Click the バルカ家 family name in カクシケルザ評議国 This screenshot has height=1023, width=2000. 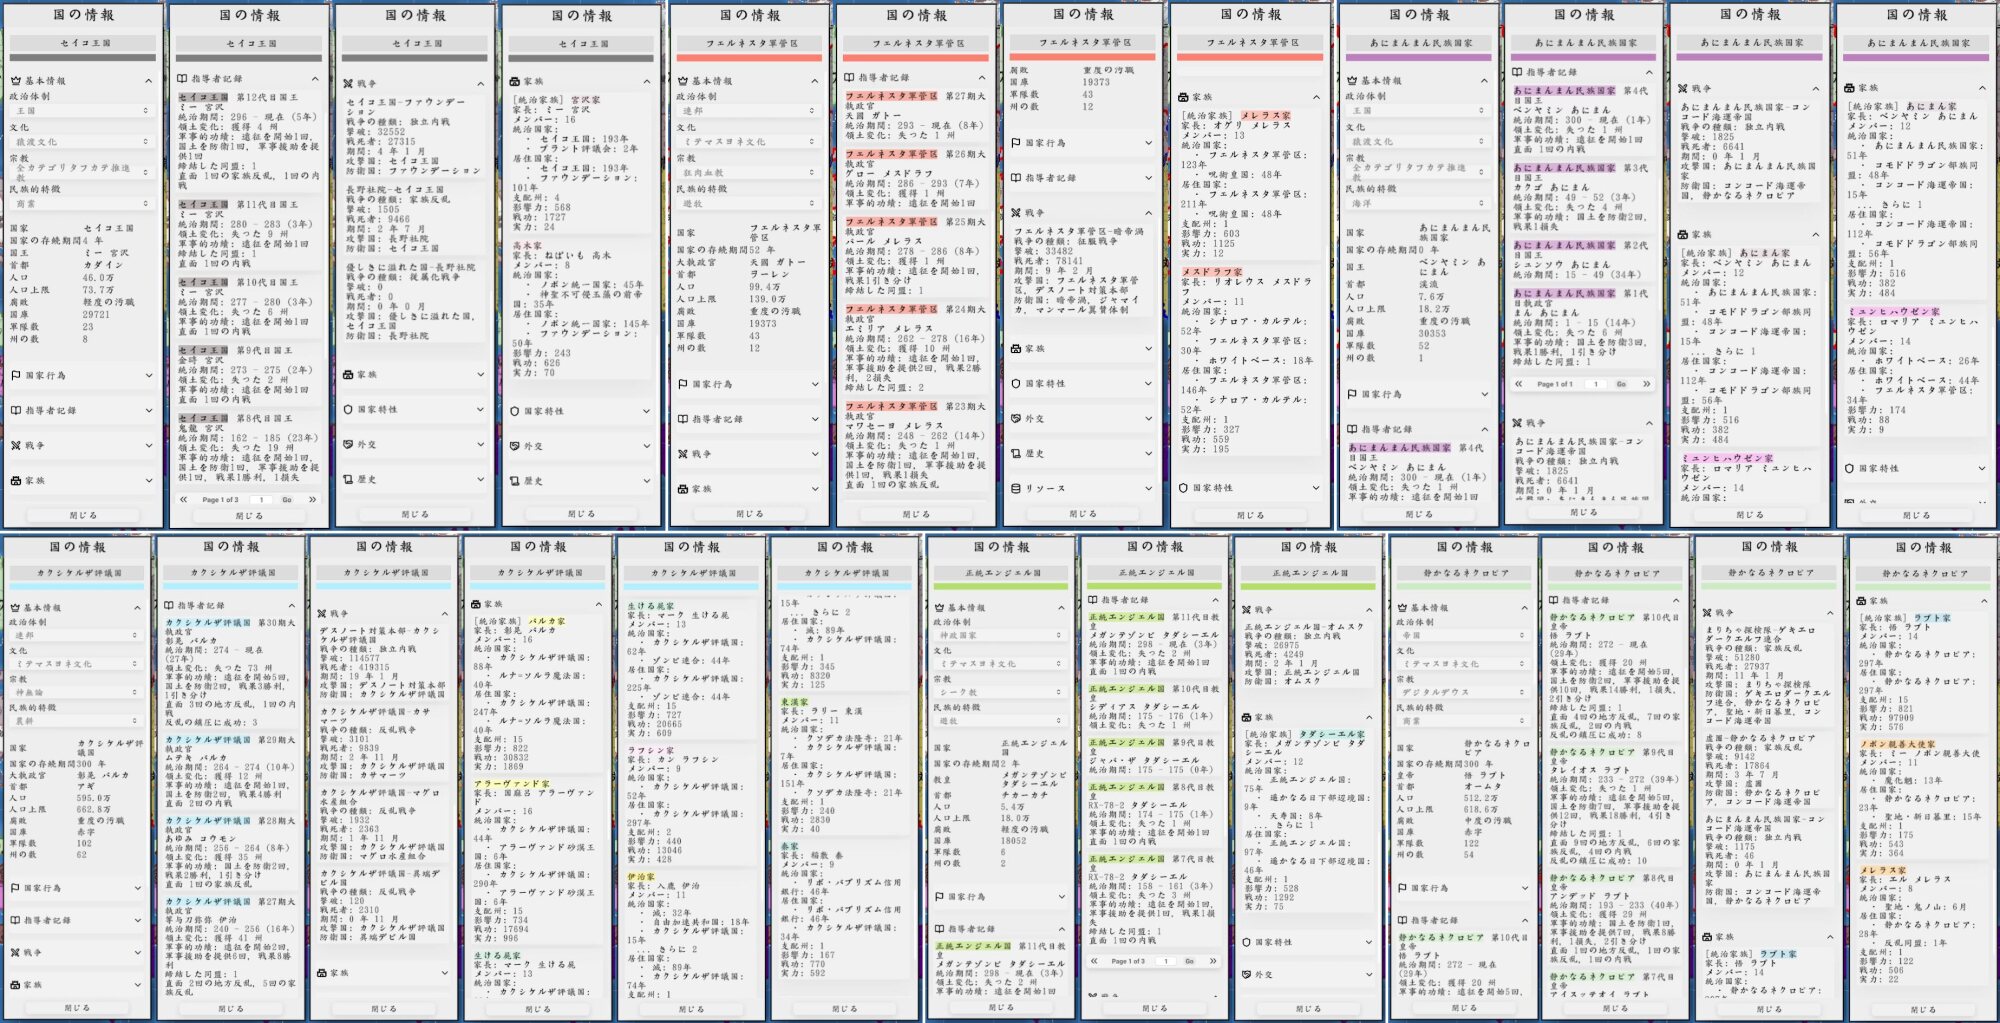[547, 621]
